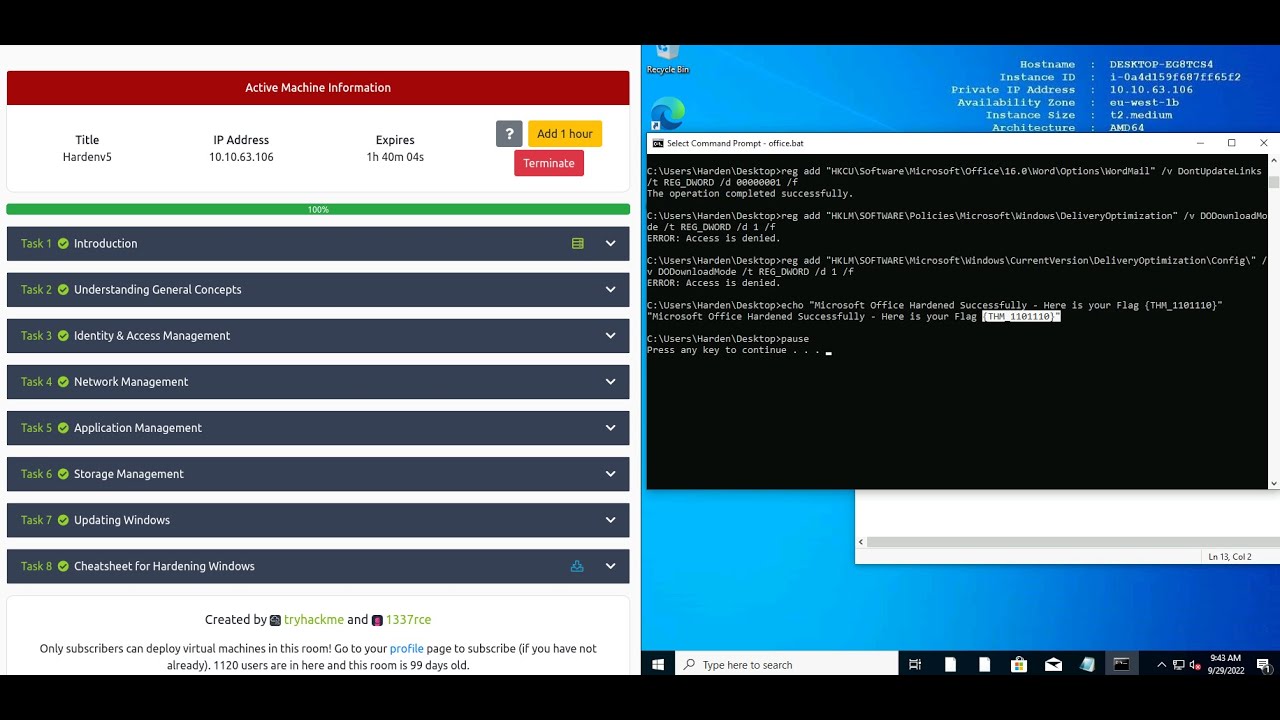Click the Task 4 green completion checkmark
The image size is (1280, 720).
[63, 381]
